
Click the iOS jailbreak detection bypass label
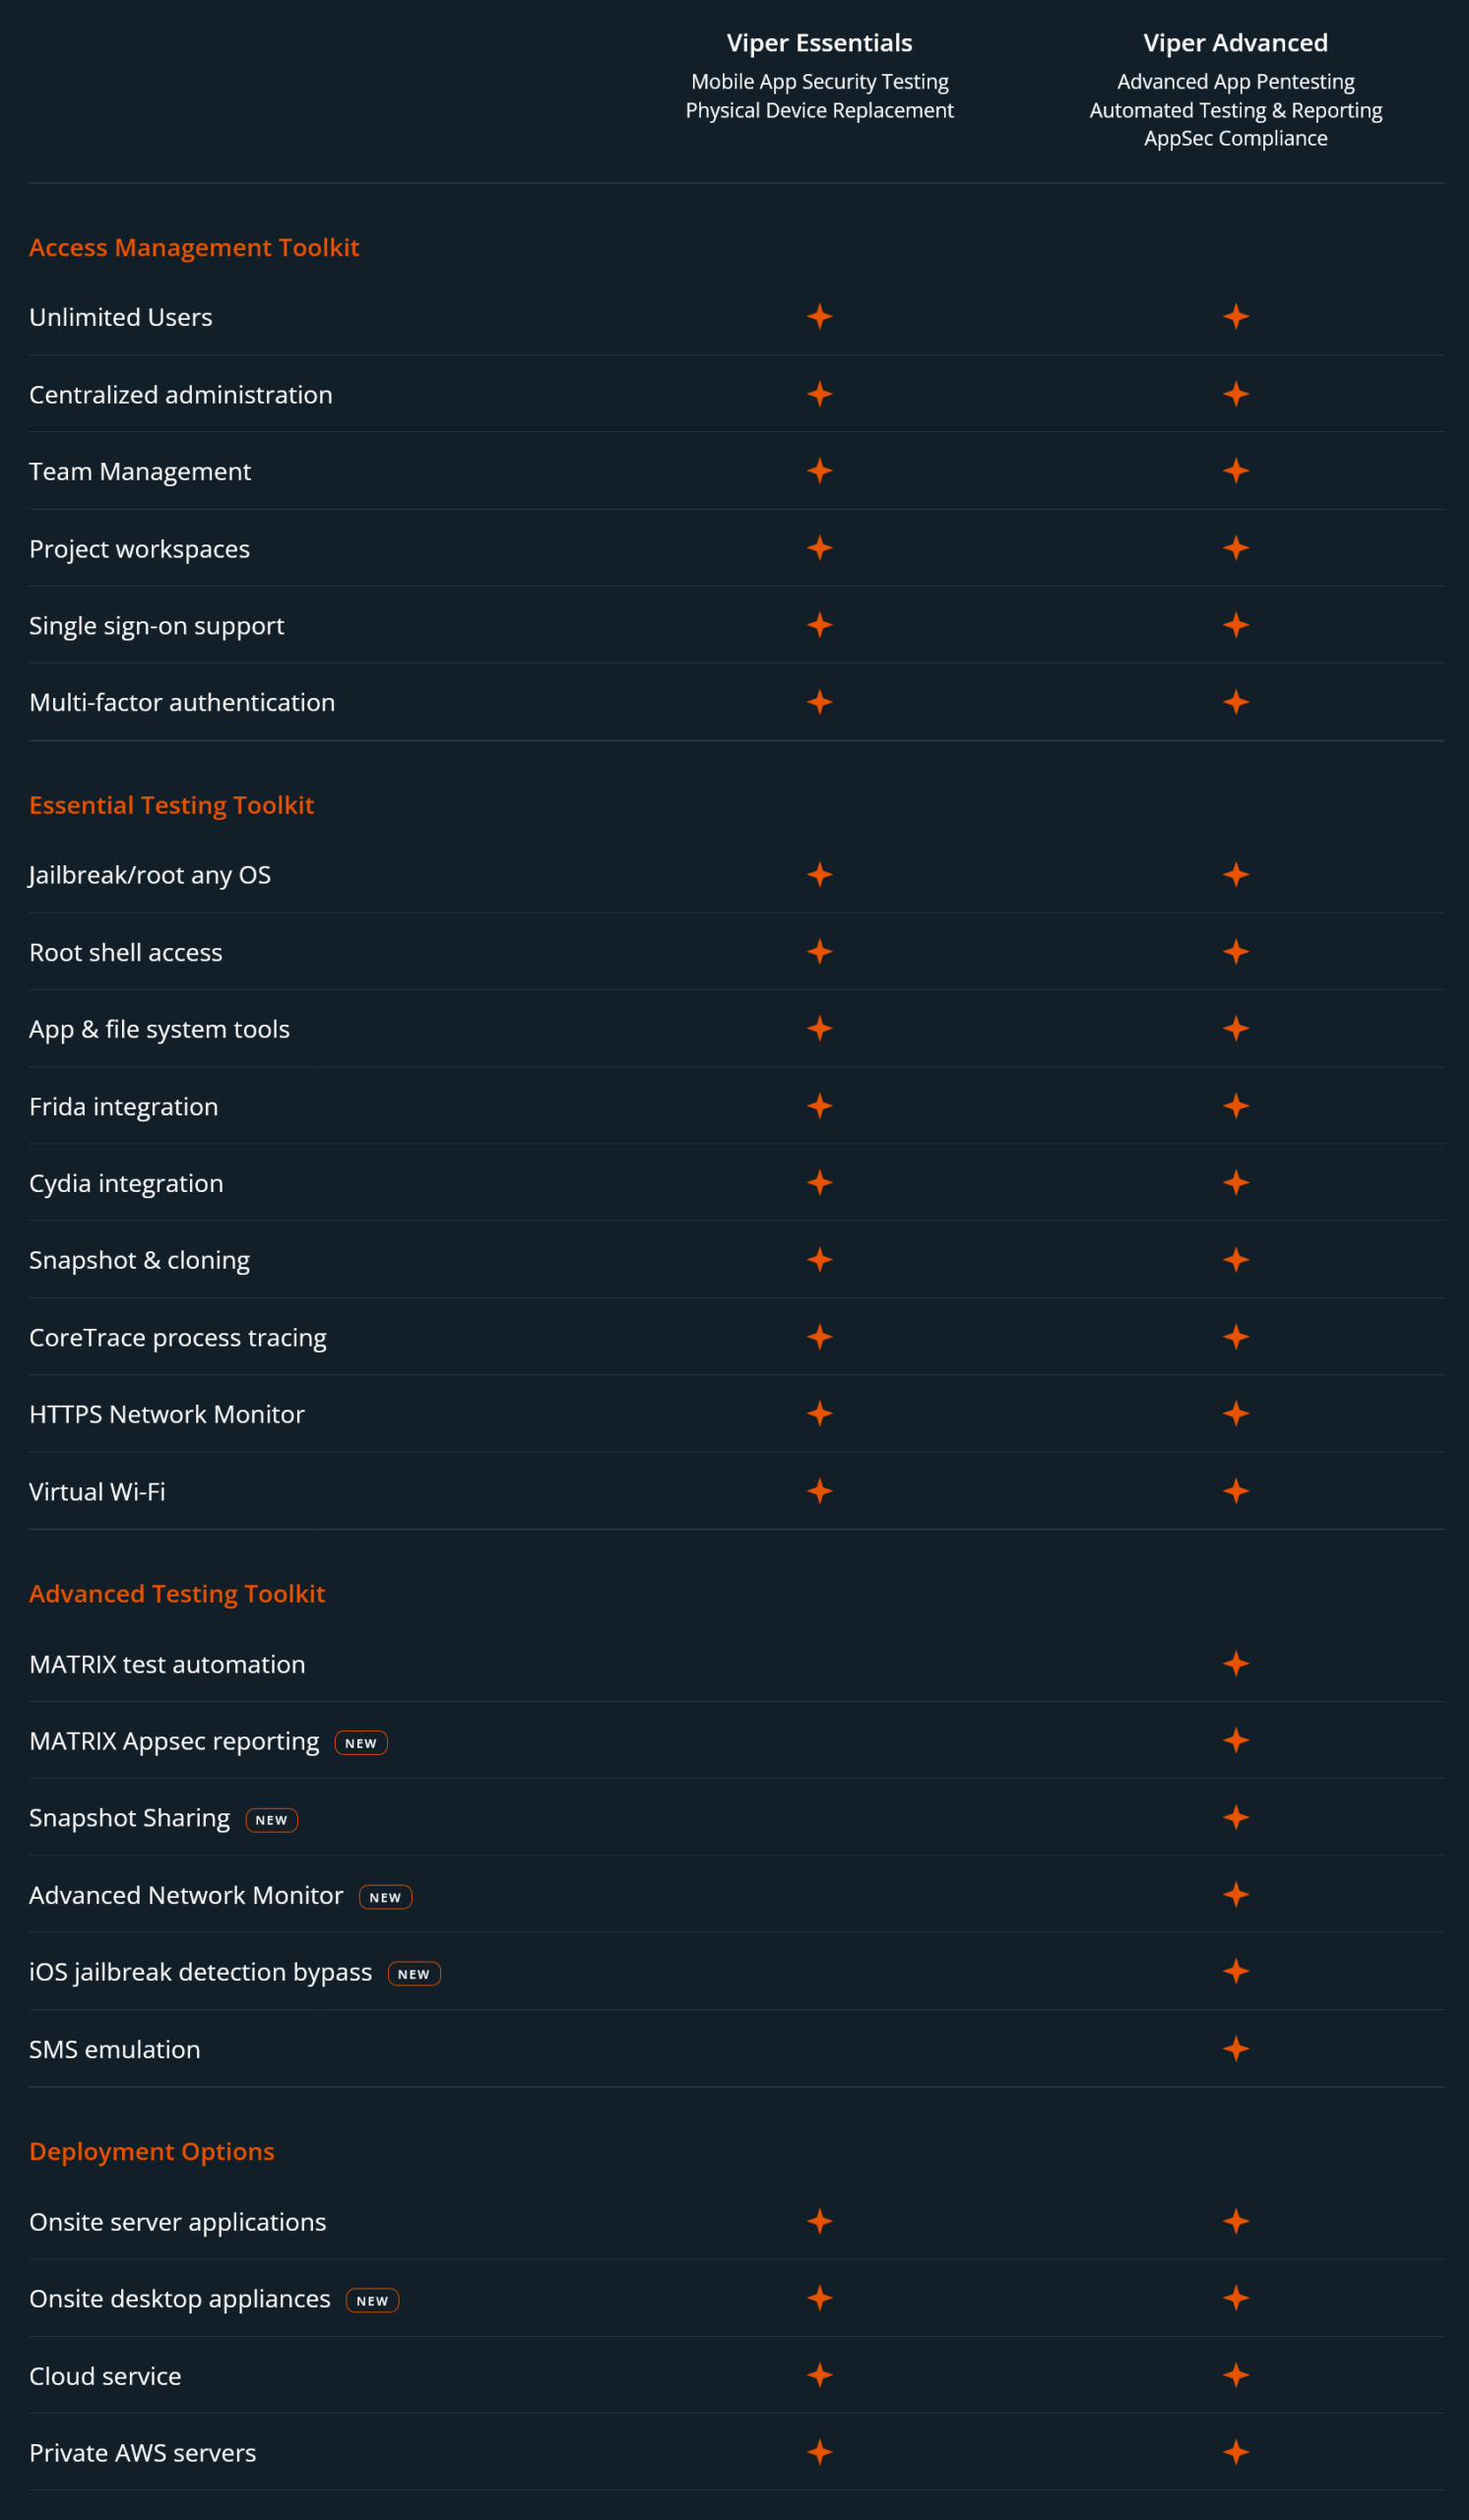point(200,1972)
